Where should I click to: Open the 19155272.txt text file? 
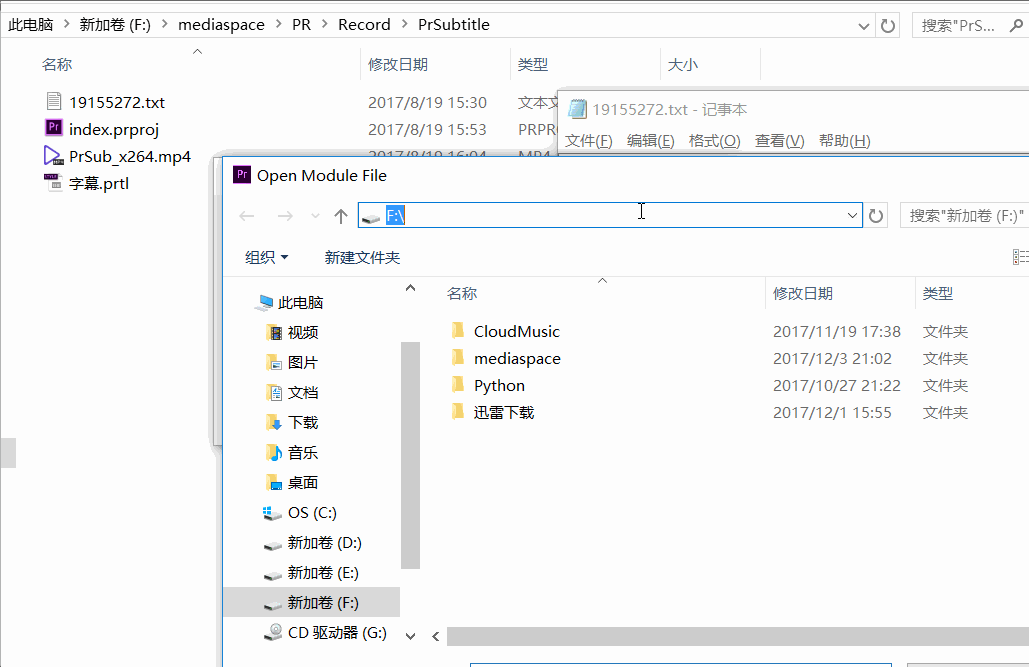[x=110, y=102]
